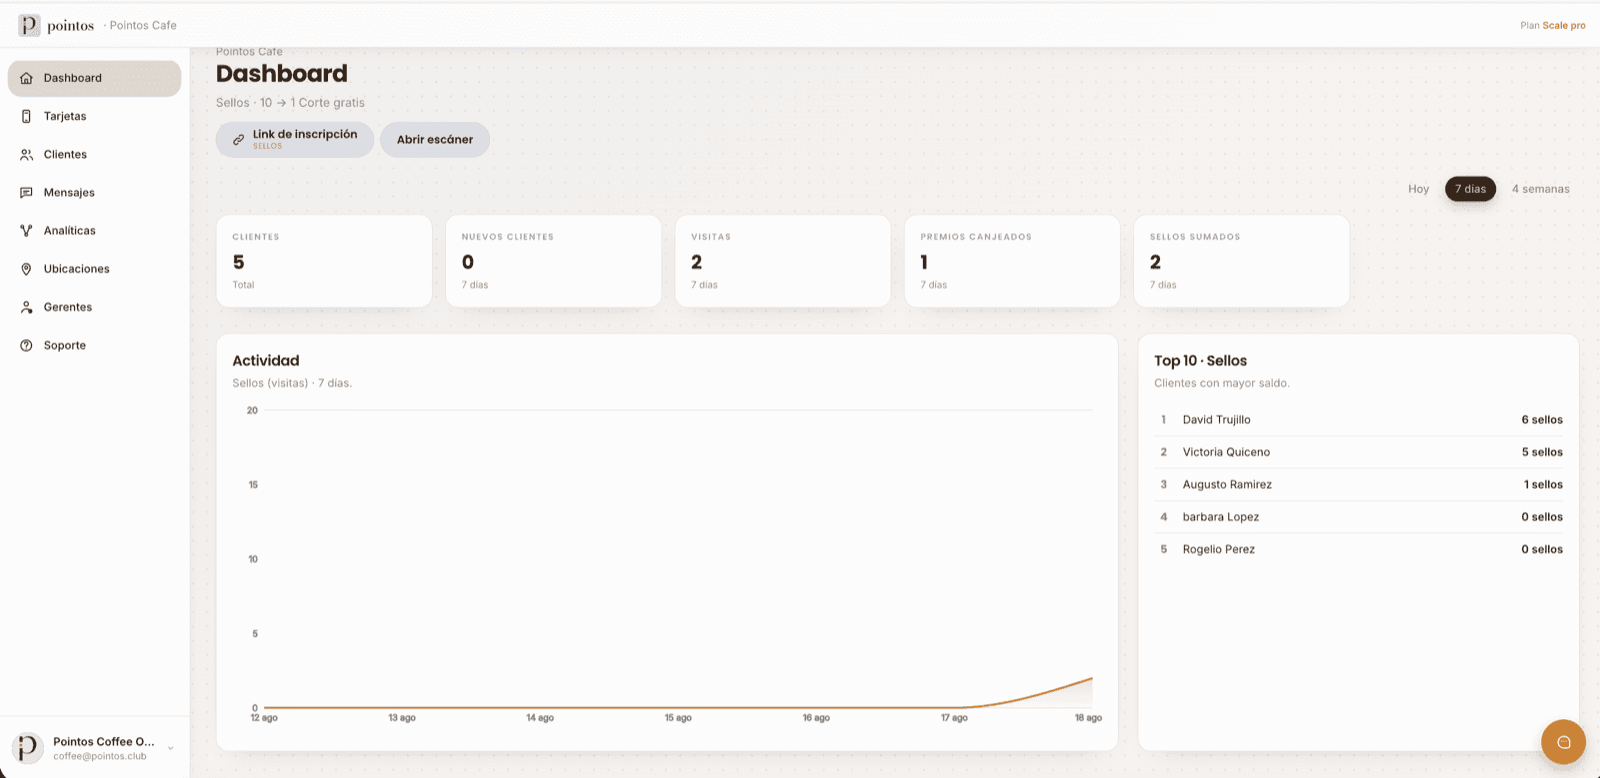The height and width of the screenshot is (778, 1600).
Task: Click the Mensajes chat icon
Action: click(x=27, y=192)
